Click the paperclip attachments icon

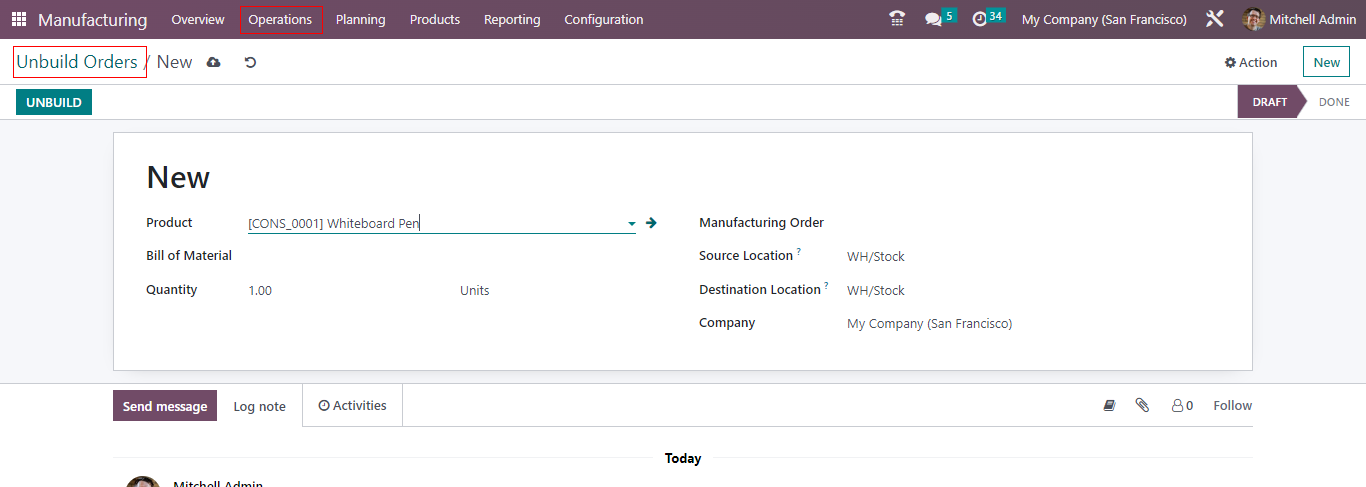coord(1142,405)
